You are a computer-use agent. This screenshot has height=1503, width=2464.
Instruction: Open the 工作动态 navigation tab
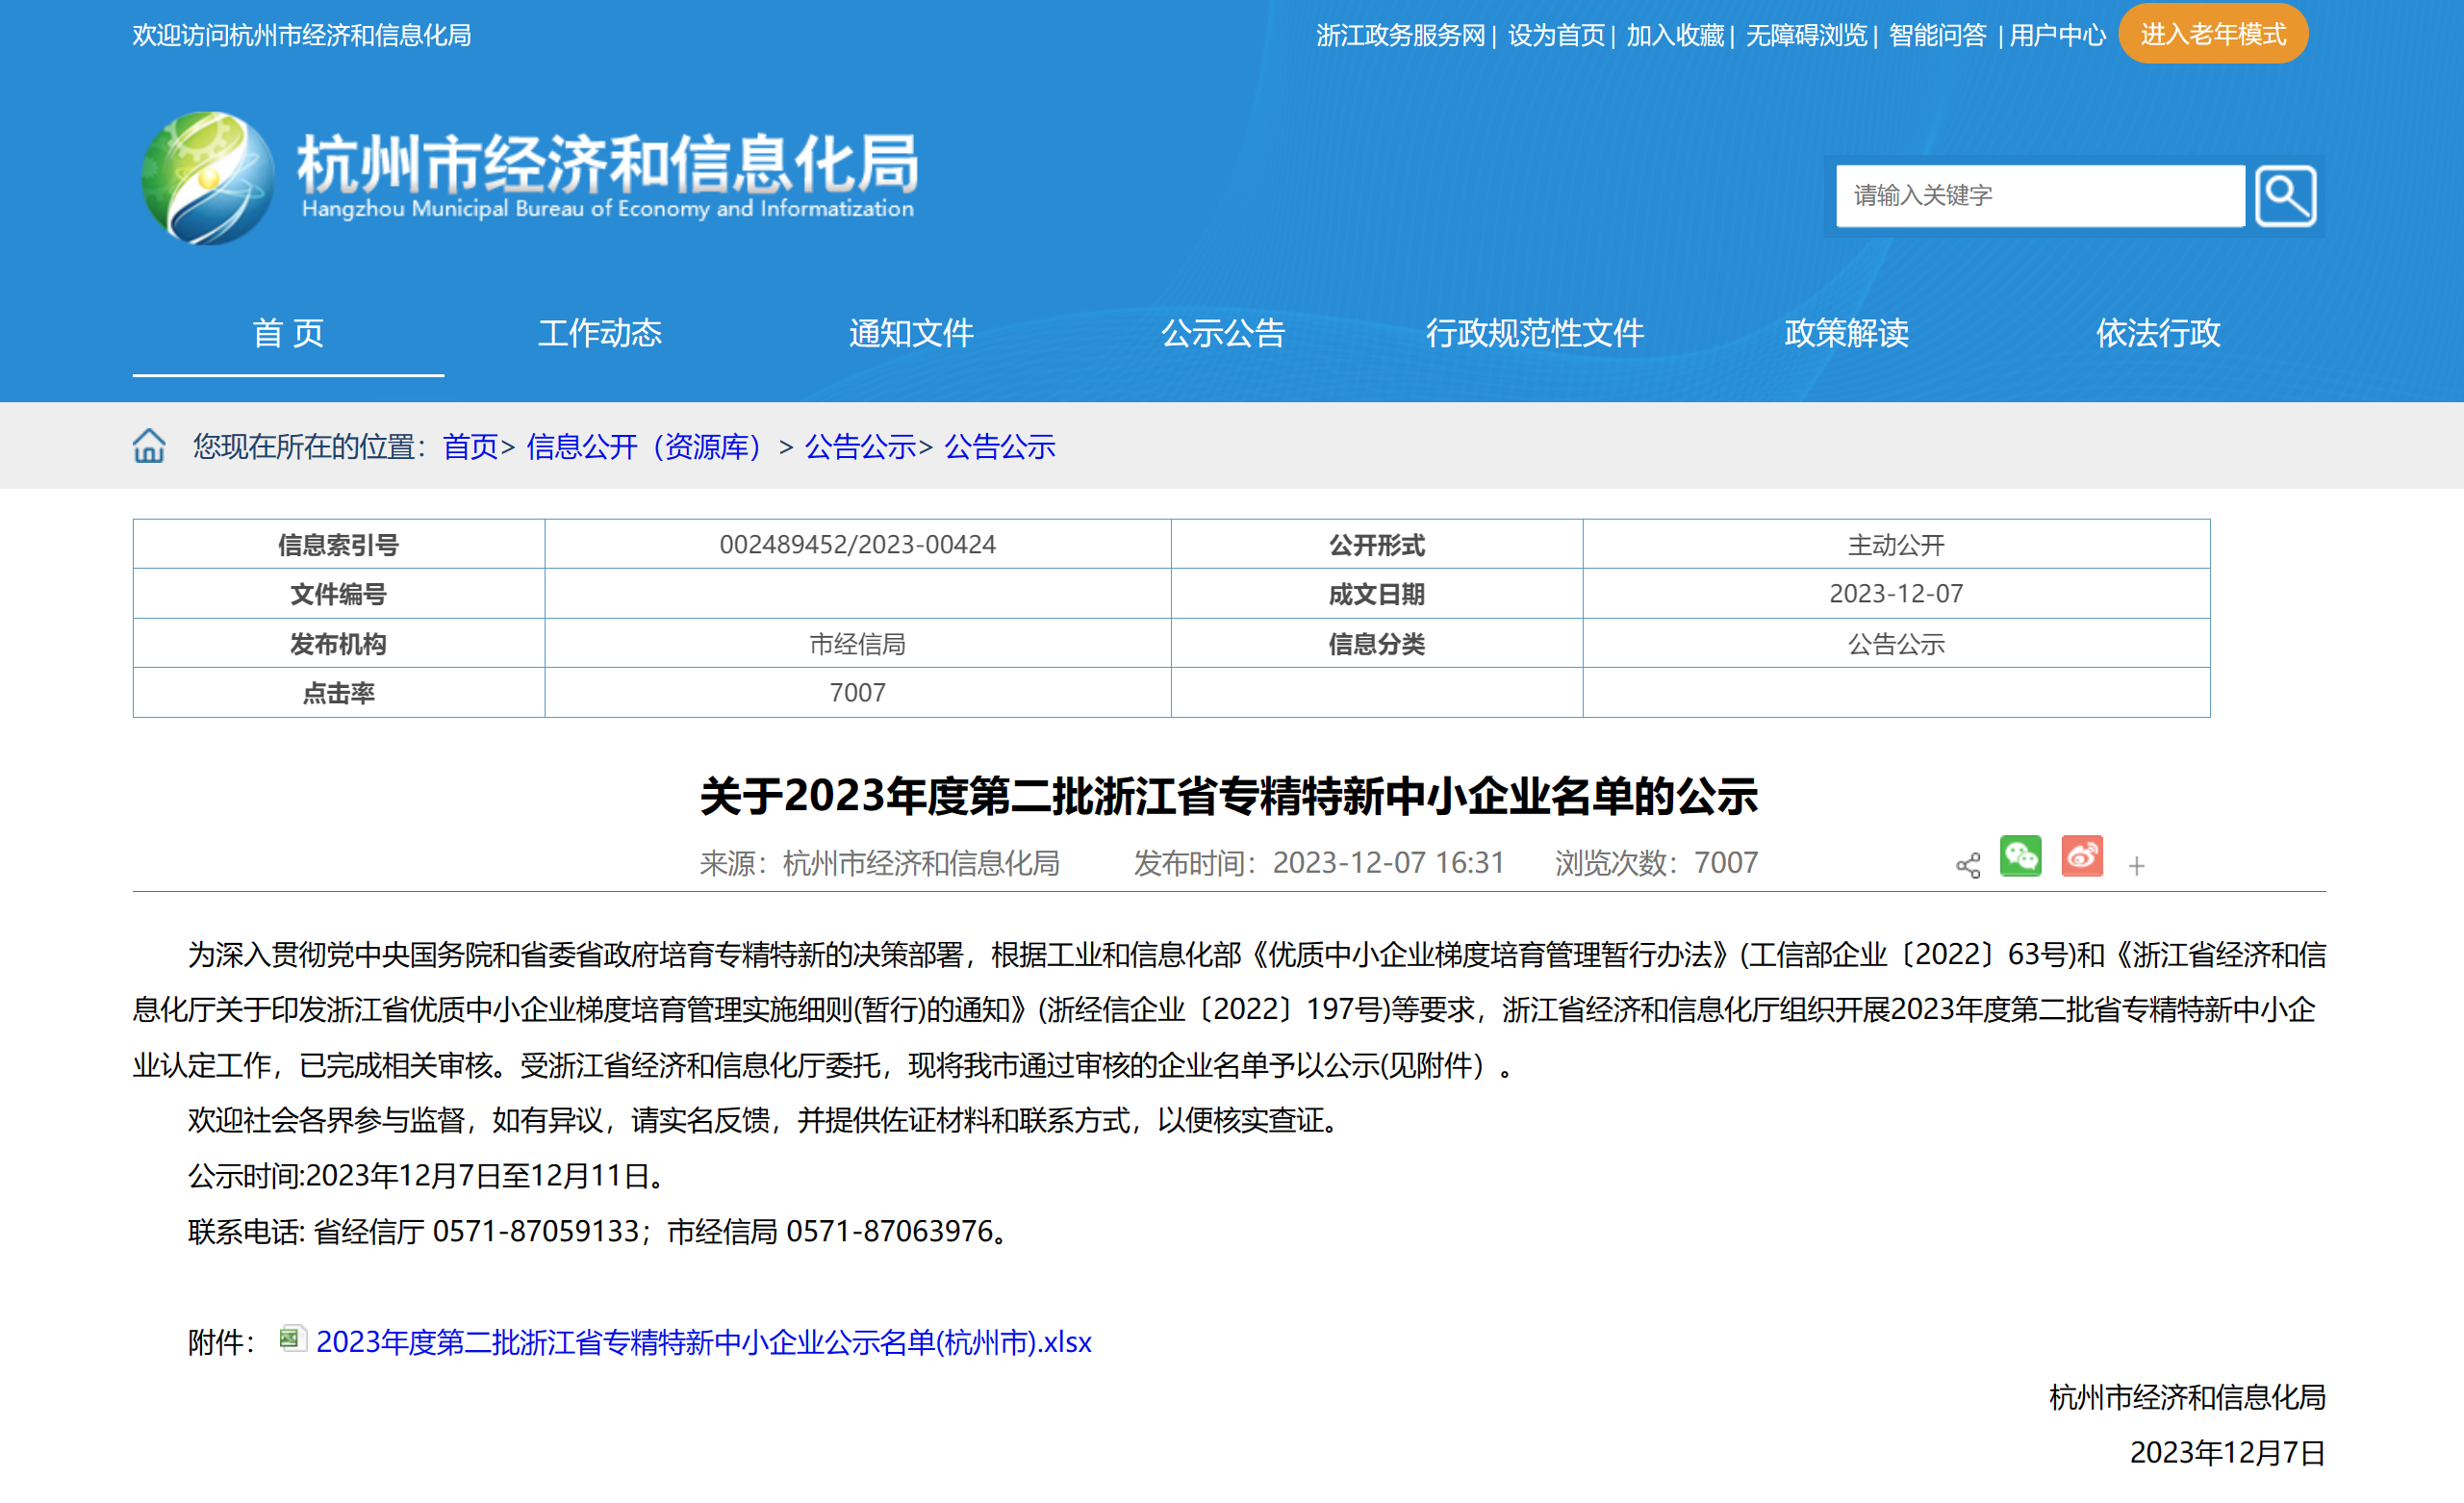click(600, 333)
